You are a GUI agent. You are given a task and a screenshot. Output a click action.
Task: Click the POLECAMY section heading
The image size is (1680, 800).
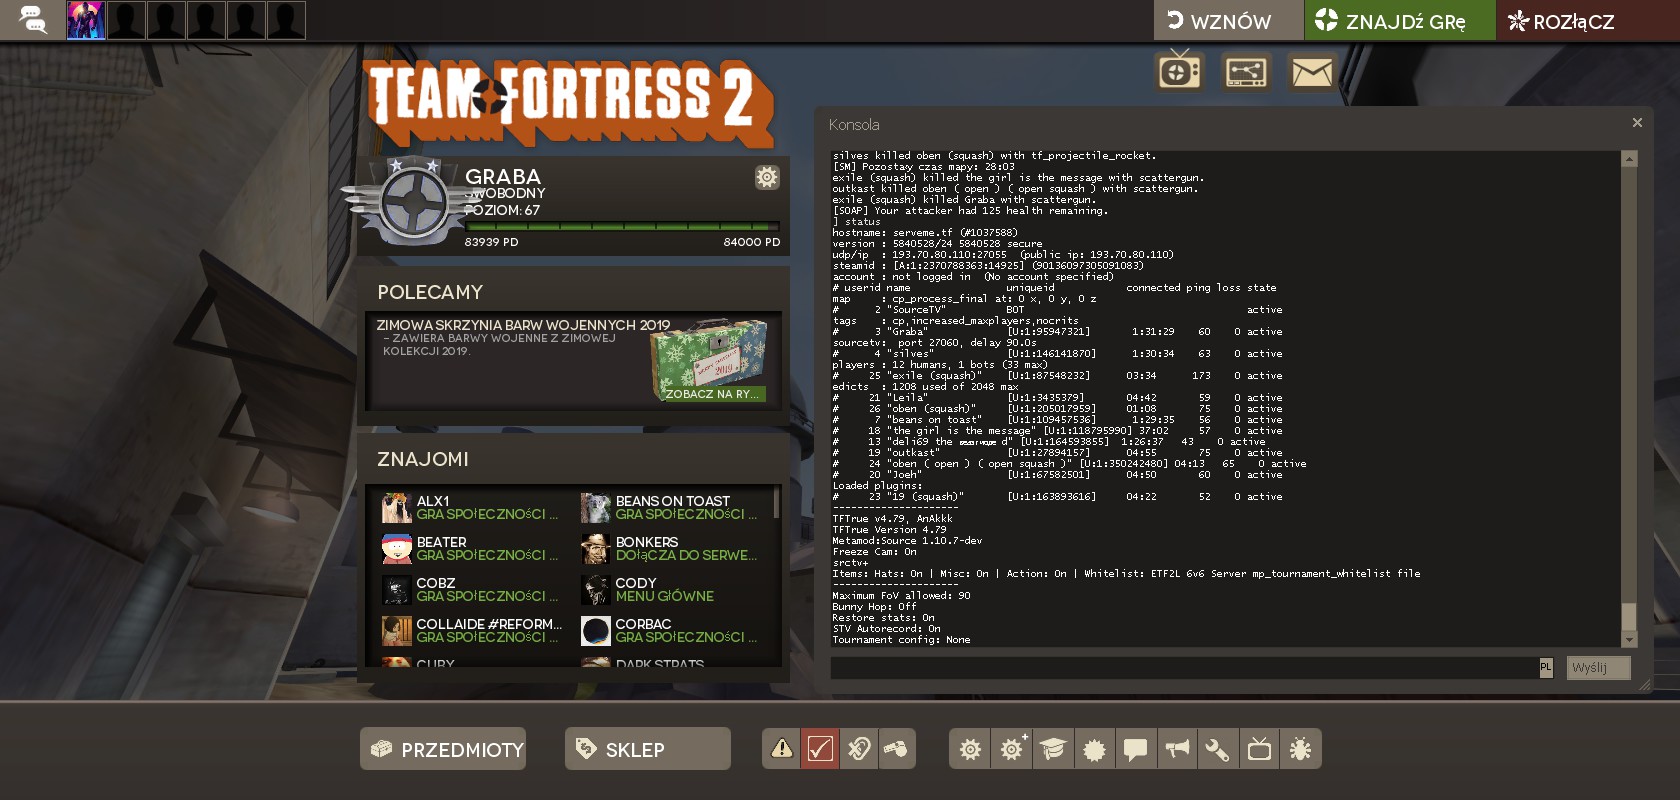click(x=430, y=292)
